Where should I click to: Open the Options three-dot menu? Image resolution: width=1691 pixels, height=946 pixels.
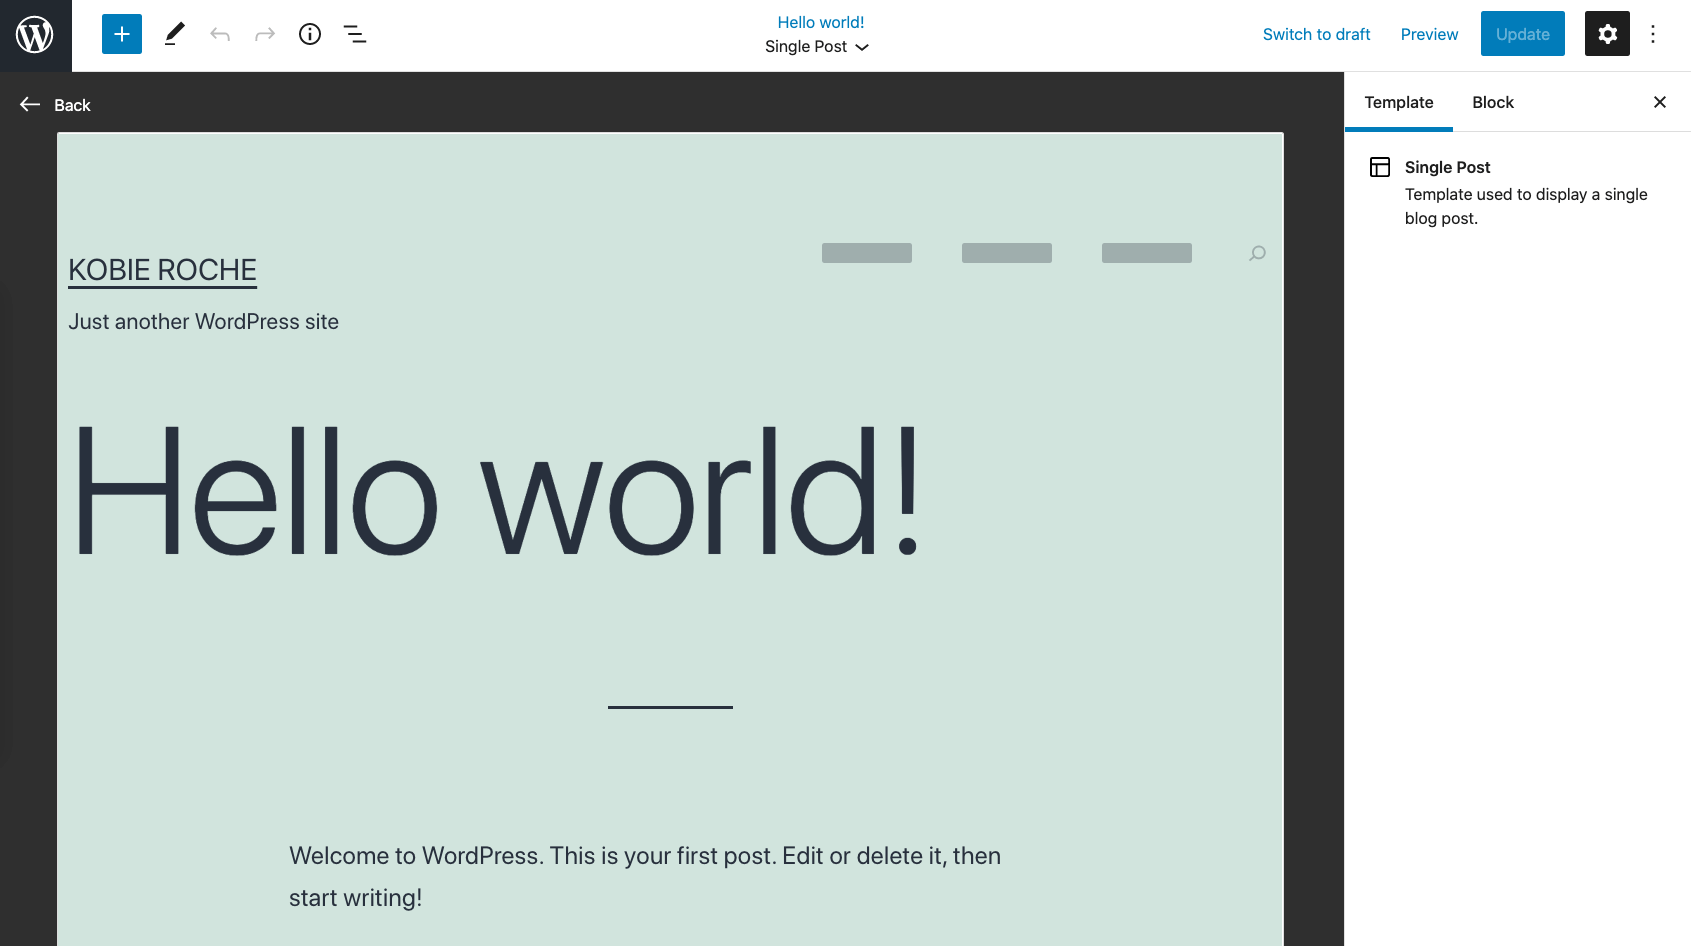click(x=1653, y=34)
